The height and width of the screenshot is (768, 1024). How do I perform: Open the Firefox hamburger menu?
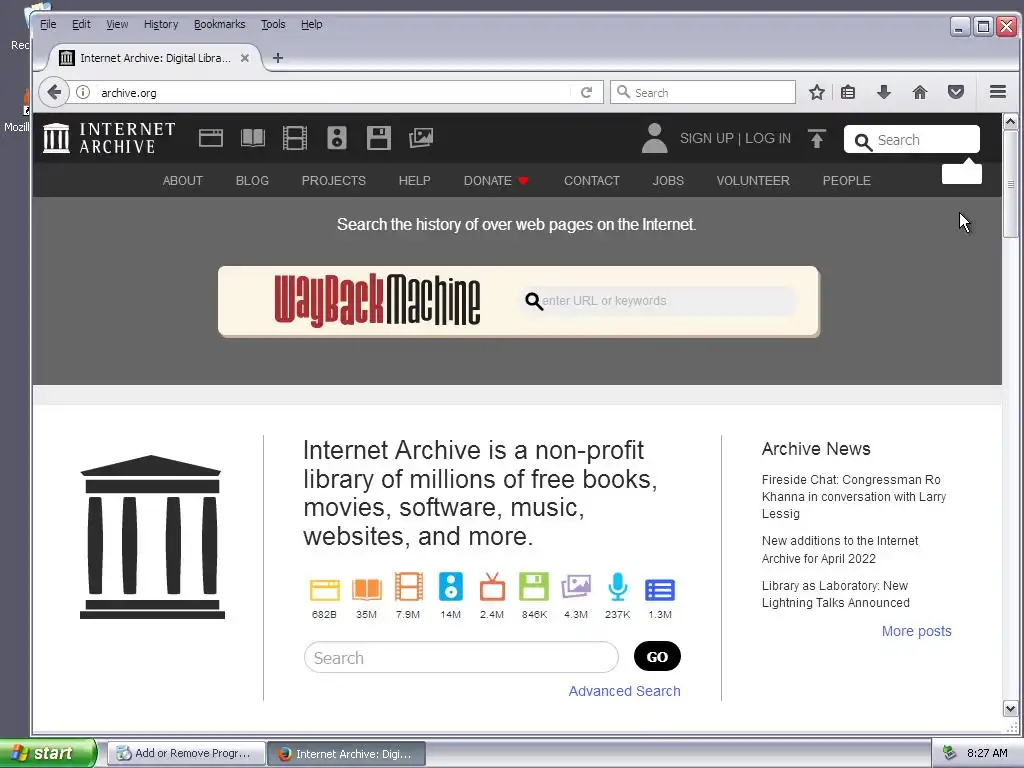point(997,92)
